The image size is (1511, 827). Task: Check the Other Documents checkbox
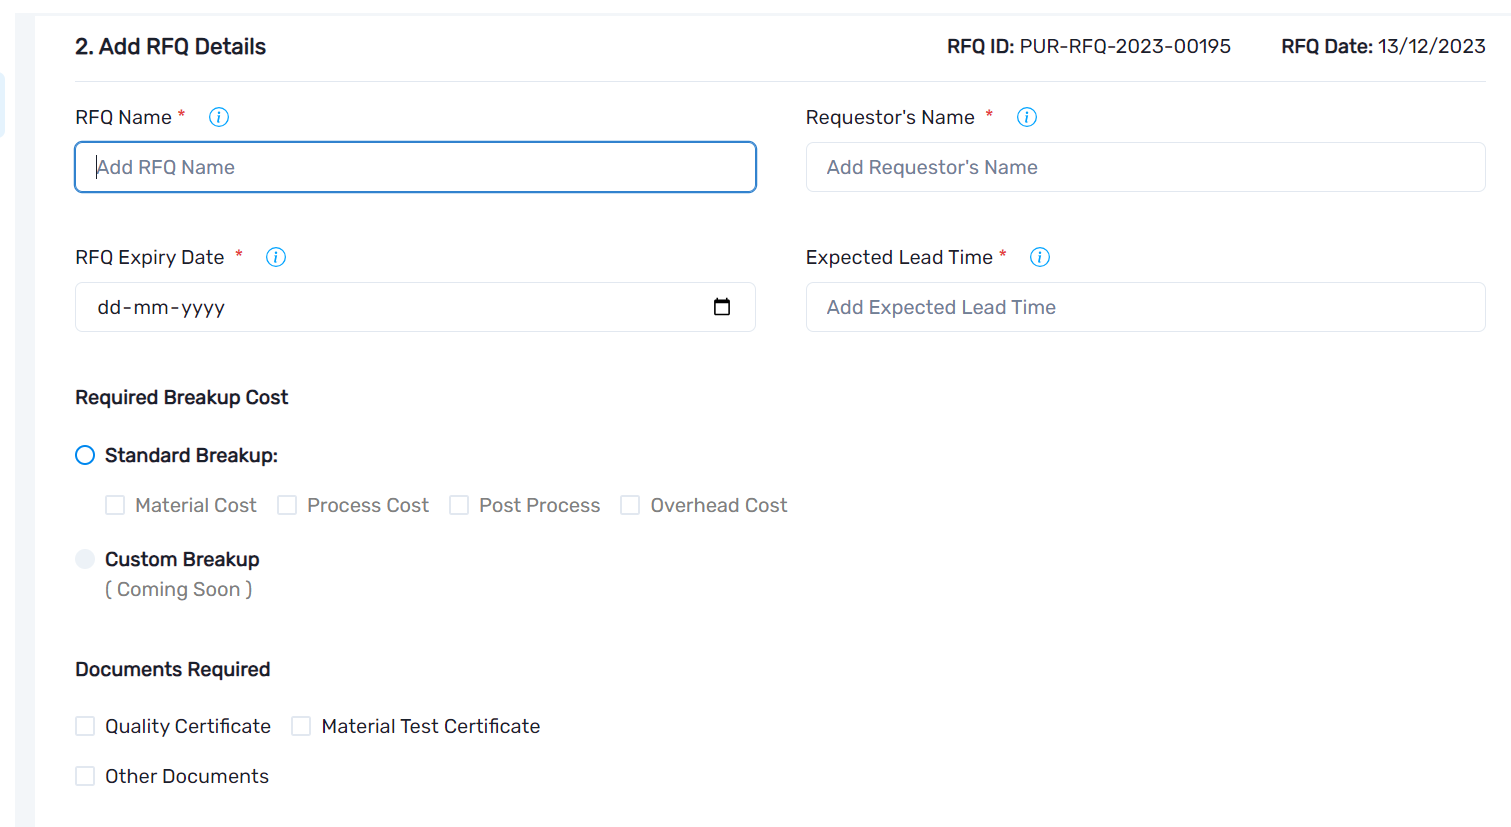[x=85, y=776]
